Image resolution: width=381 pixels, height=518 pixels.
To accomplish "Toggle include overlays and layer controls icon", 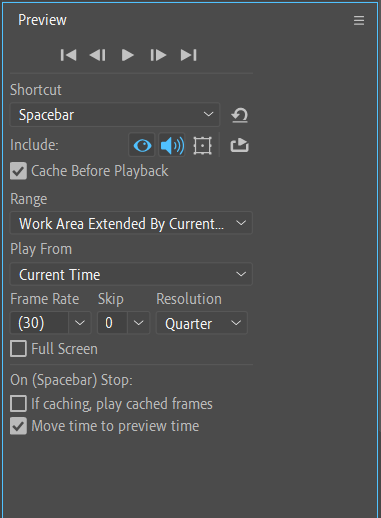I will click(202, 146).
